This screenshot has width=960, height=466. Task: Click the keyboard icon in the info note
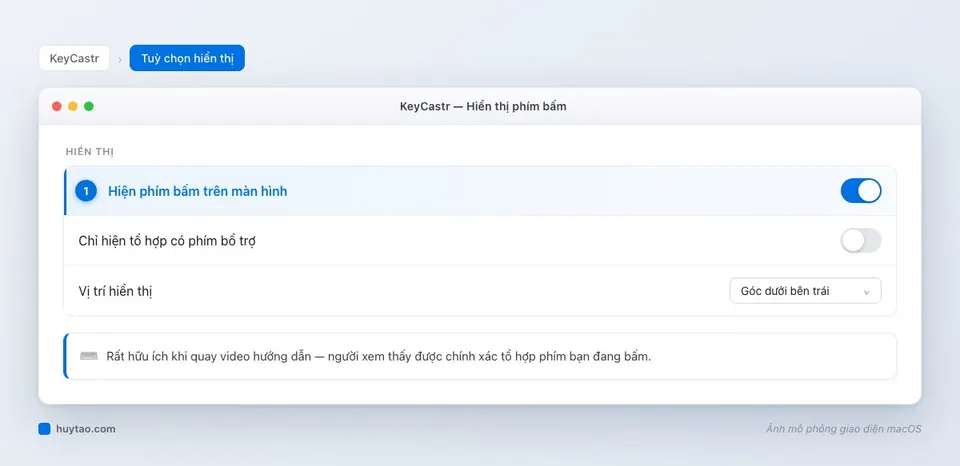[89, 356]
